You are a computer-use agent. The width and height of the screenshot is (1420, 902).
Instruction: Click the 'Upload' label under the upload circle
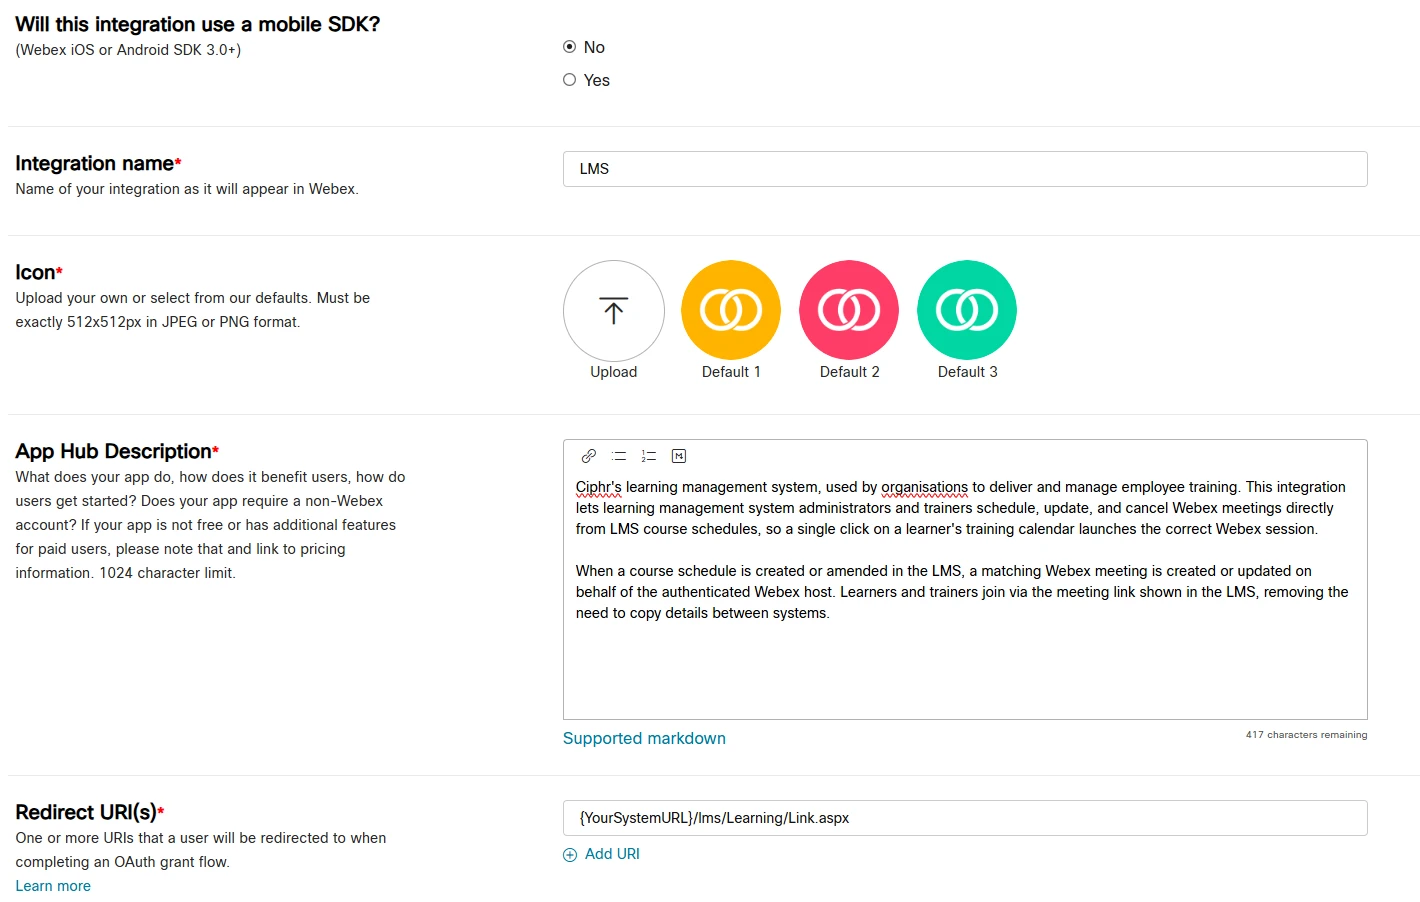click(x=613, y=372)
